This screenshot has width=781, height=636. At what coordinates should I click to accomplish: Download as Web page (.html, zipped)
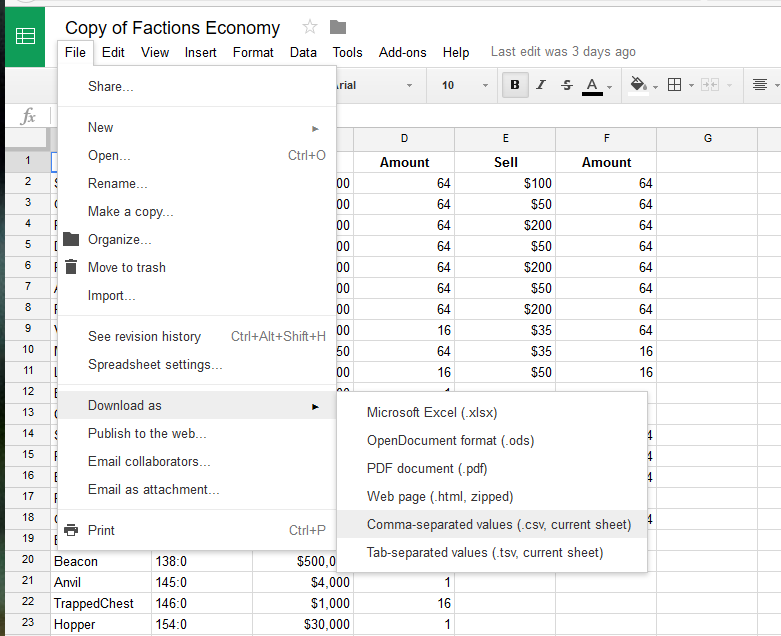point(492,496)
